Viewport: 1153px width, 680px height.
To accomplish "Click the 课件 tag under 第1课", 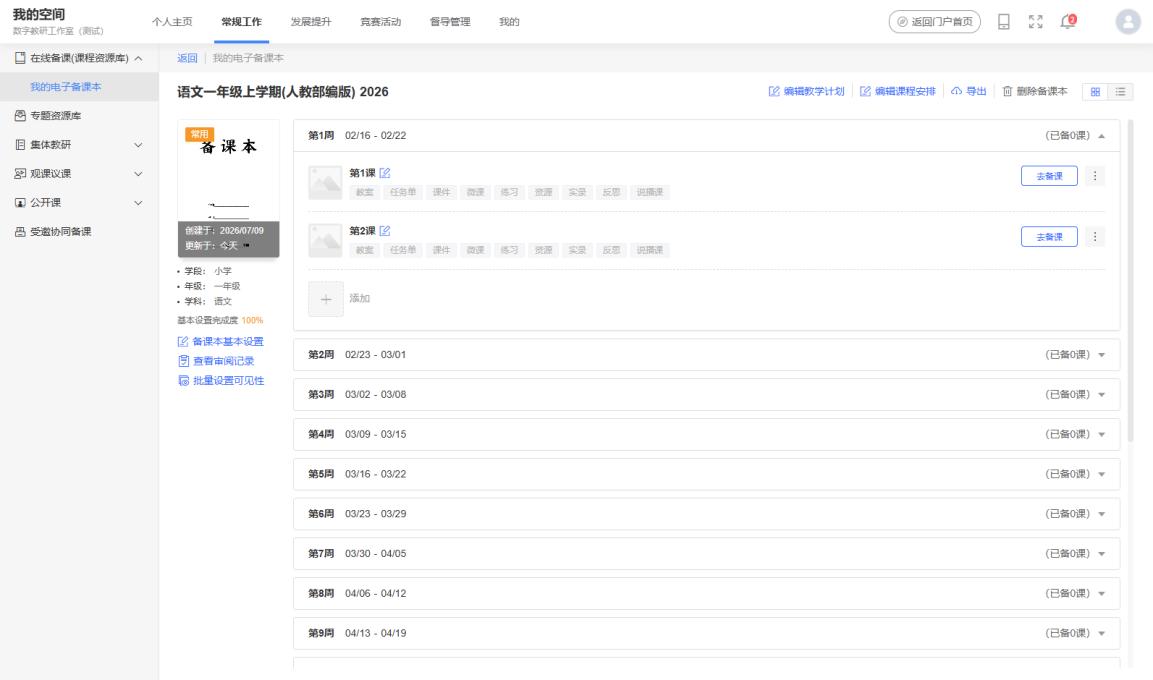I will pyautogui.click(x=441, y=193).
